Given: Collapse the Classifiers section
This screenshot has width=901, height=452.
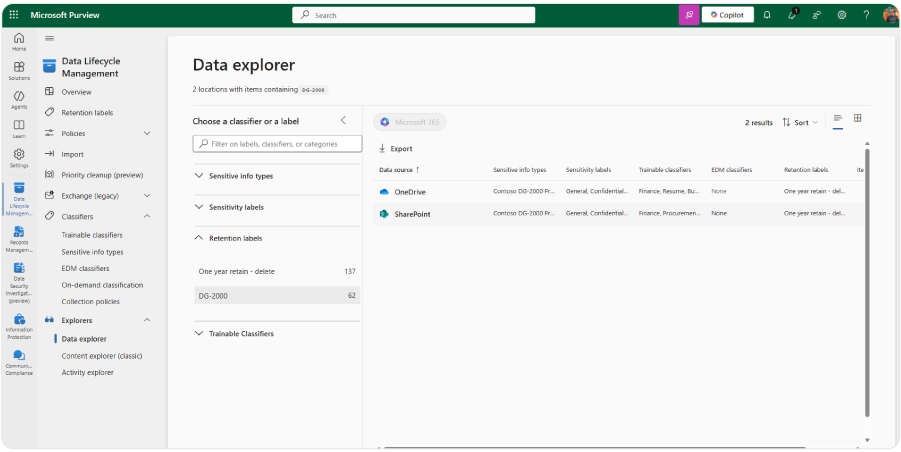Looking at the screenshot, I should point(147,217).
